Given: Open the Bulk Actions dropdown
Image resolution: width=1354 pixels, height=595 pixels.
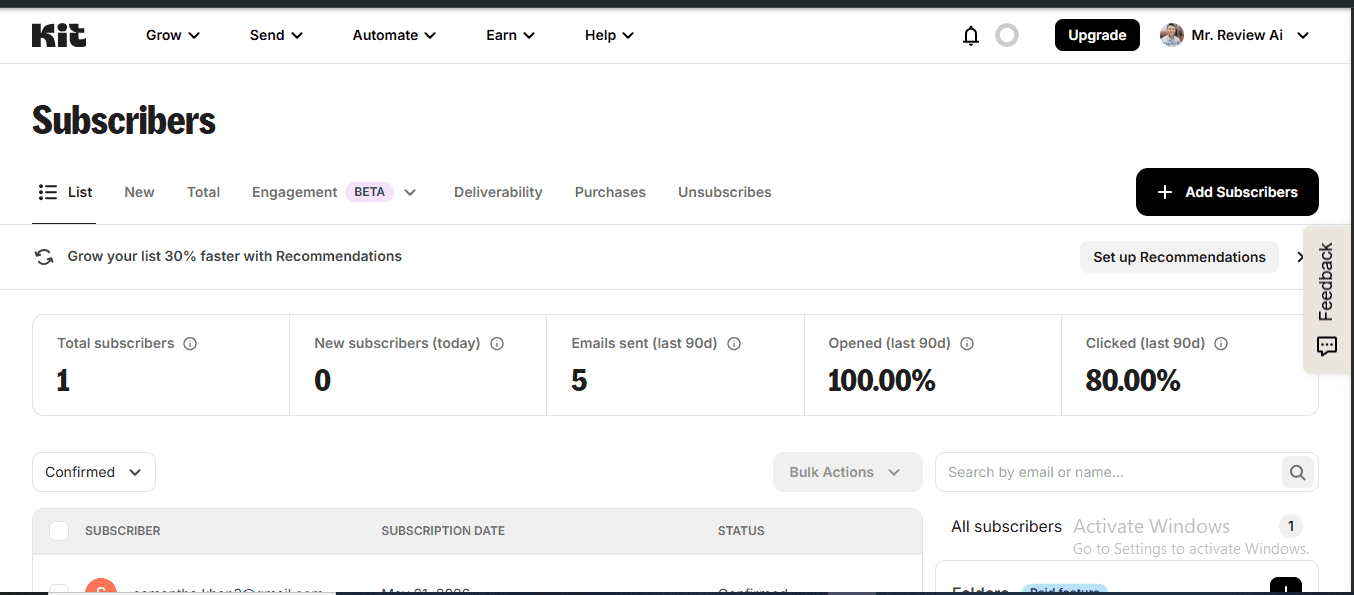Looking at the screenshot, I should coord(847,472).
